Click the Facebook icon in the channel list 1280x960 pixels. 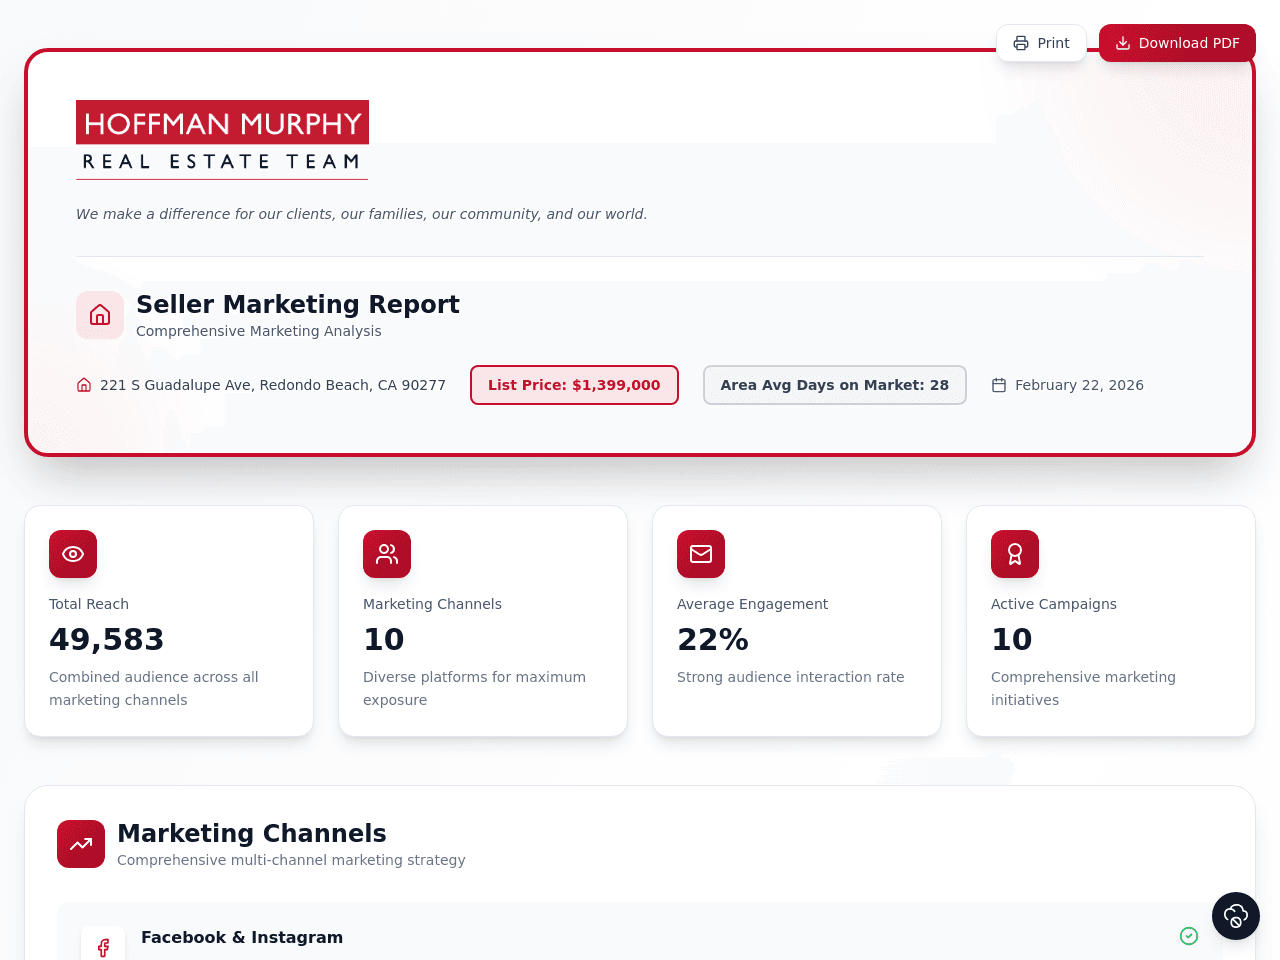103,947
